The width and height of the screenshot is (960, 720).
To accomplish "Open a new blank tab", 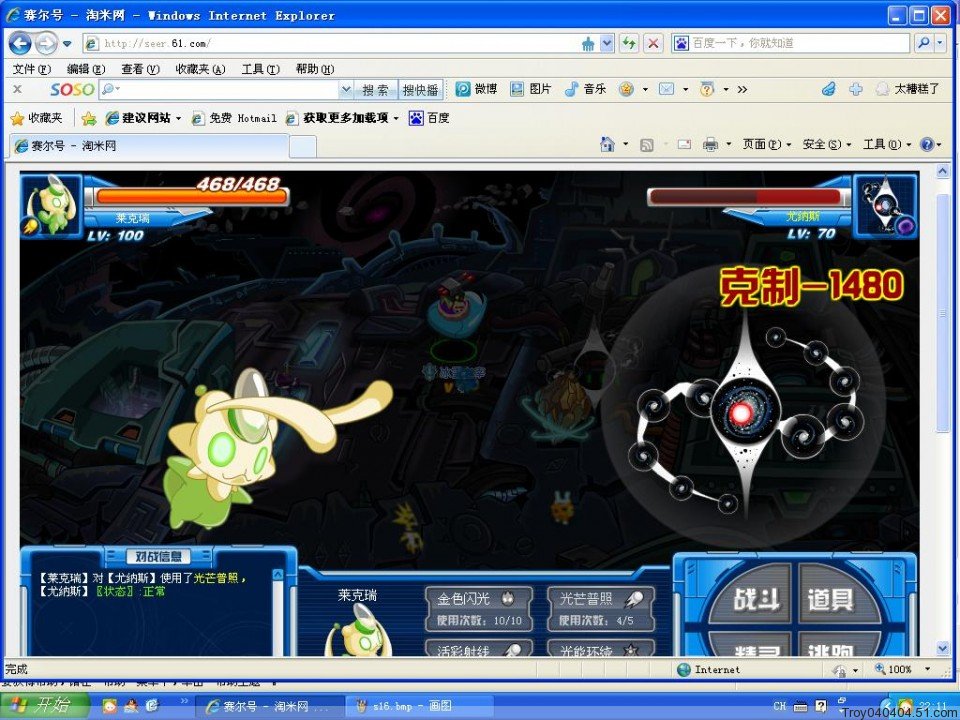I will pos(302,147).
